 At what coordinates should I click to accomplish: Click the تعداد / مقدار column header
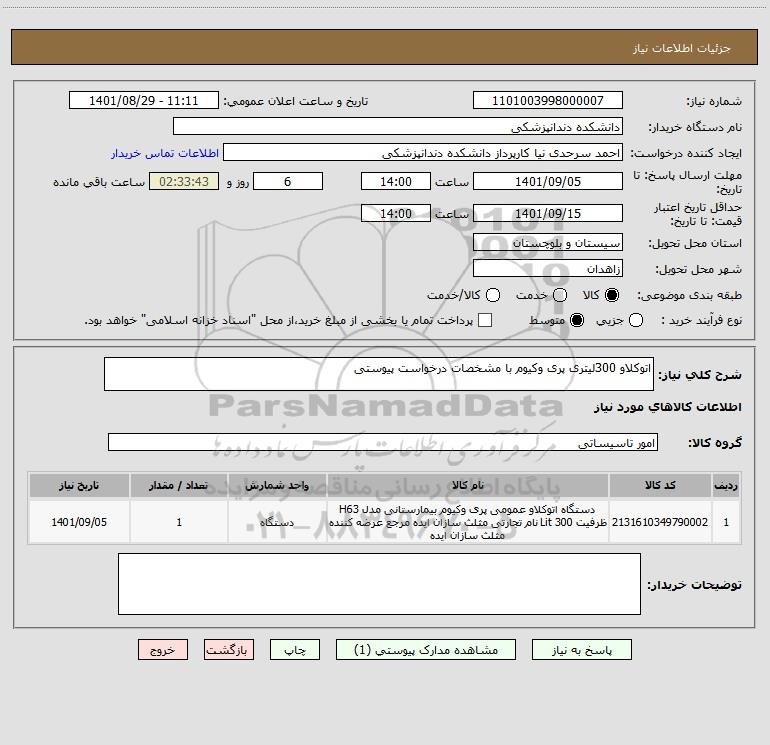coord(179,486)
